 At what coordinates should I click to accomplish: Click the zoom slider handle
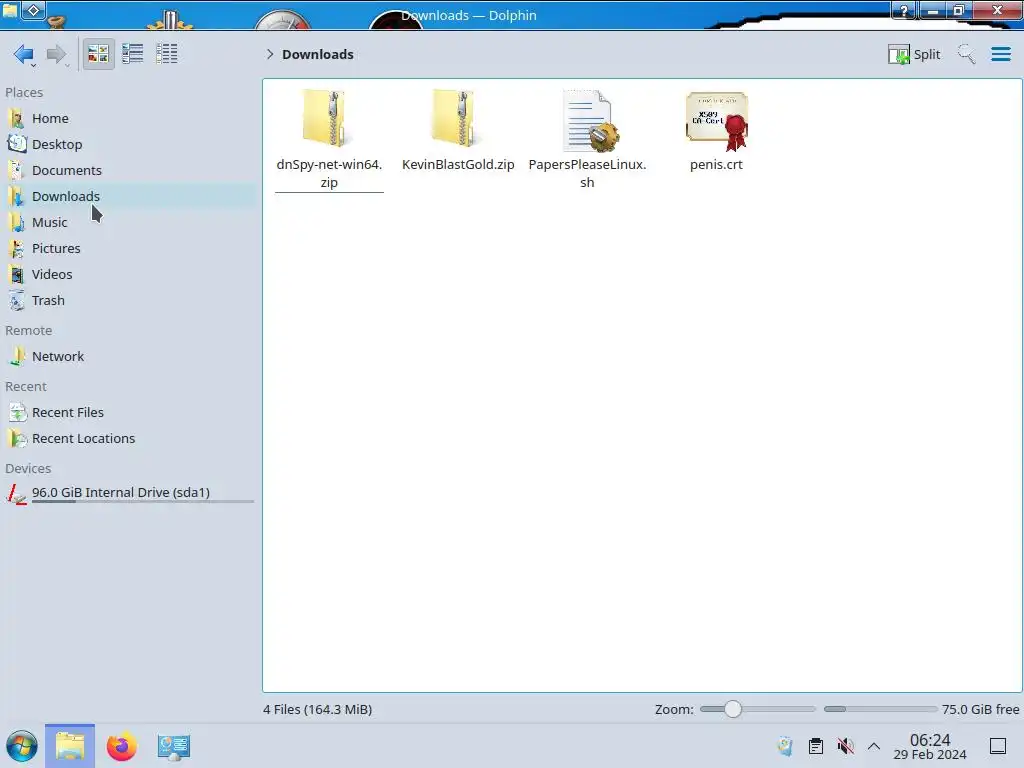[x=733, y=709]
